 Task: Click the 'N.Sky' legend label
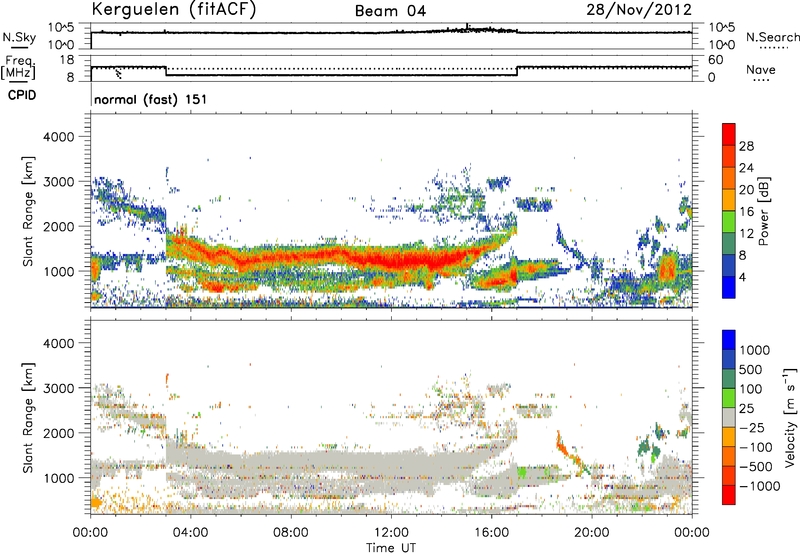tap(19, 37)
